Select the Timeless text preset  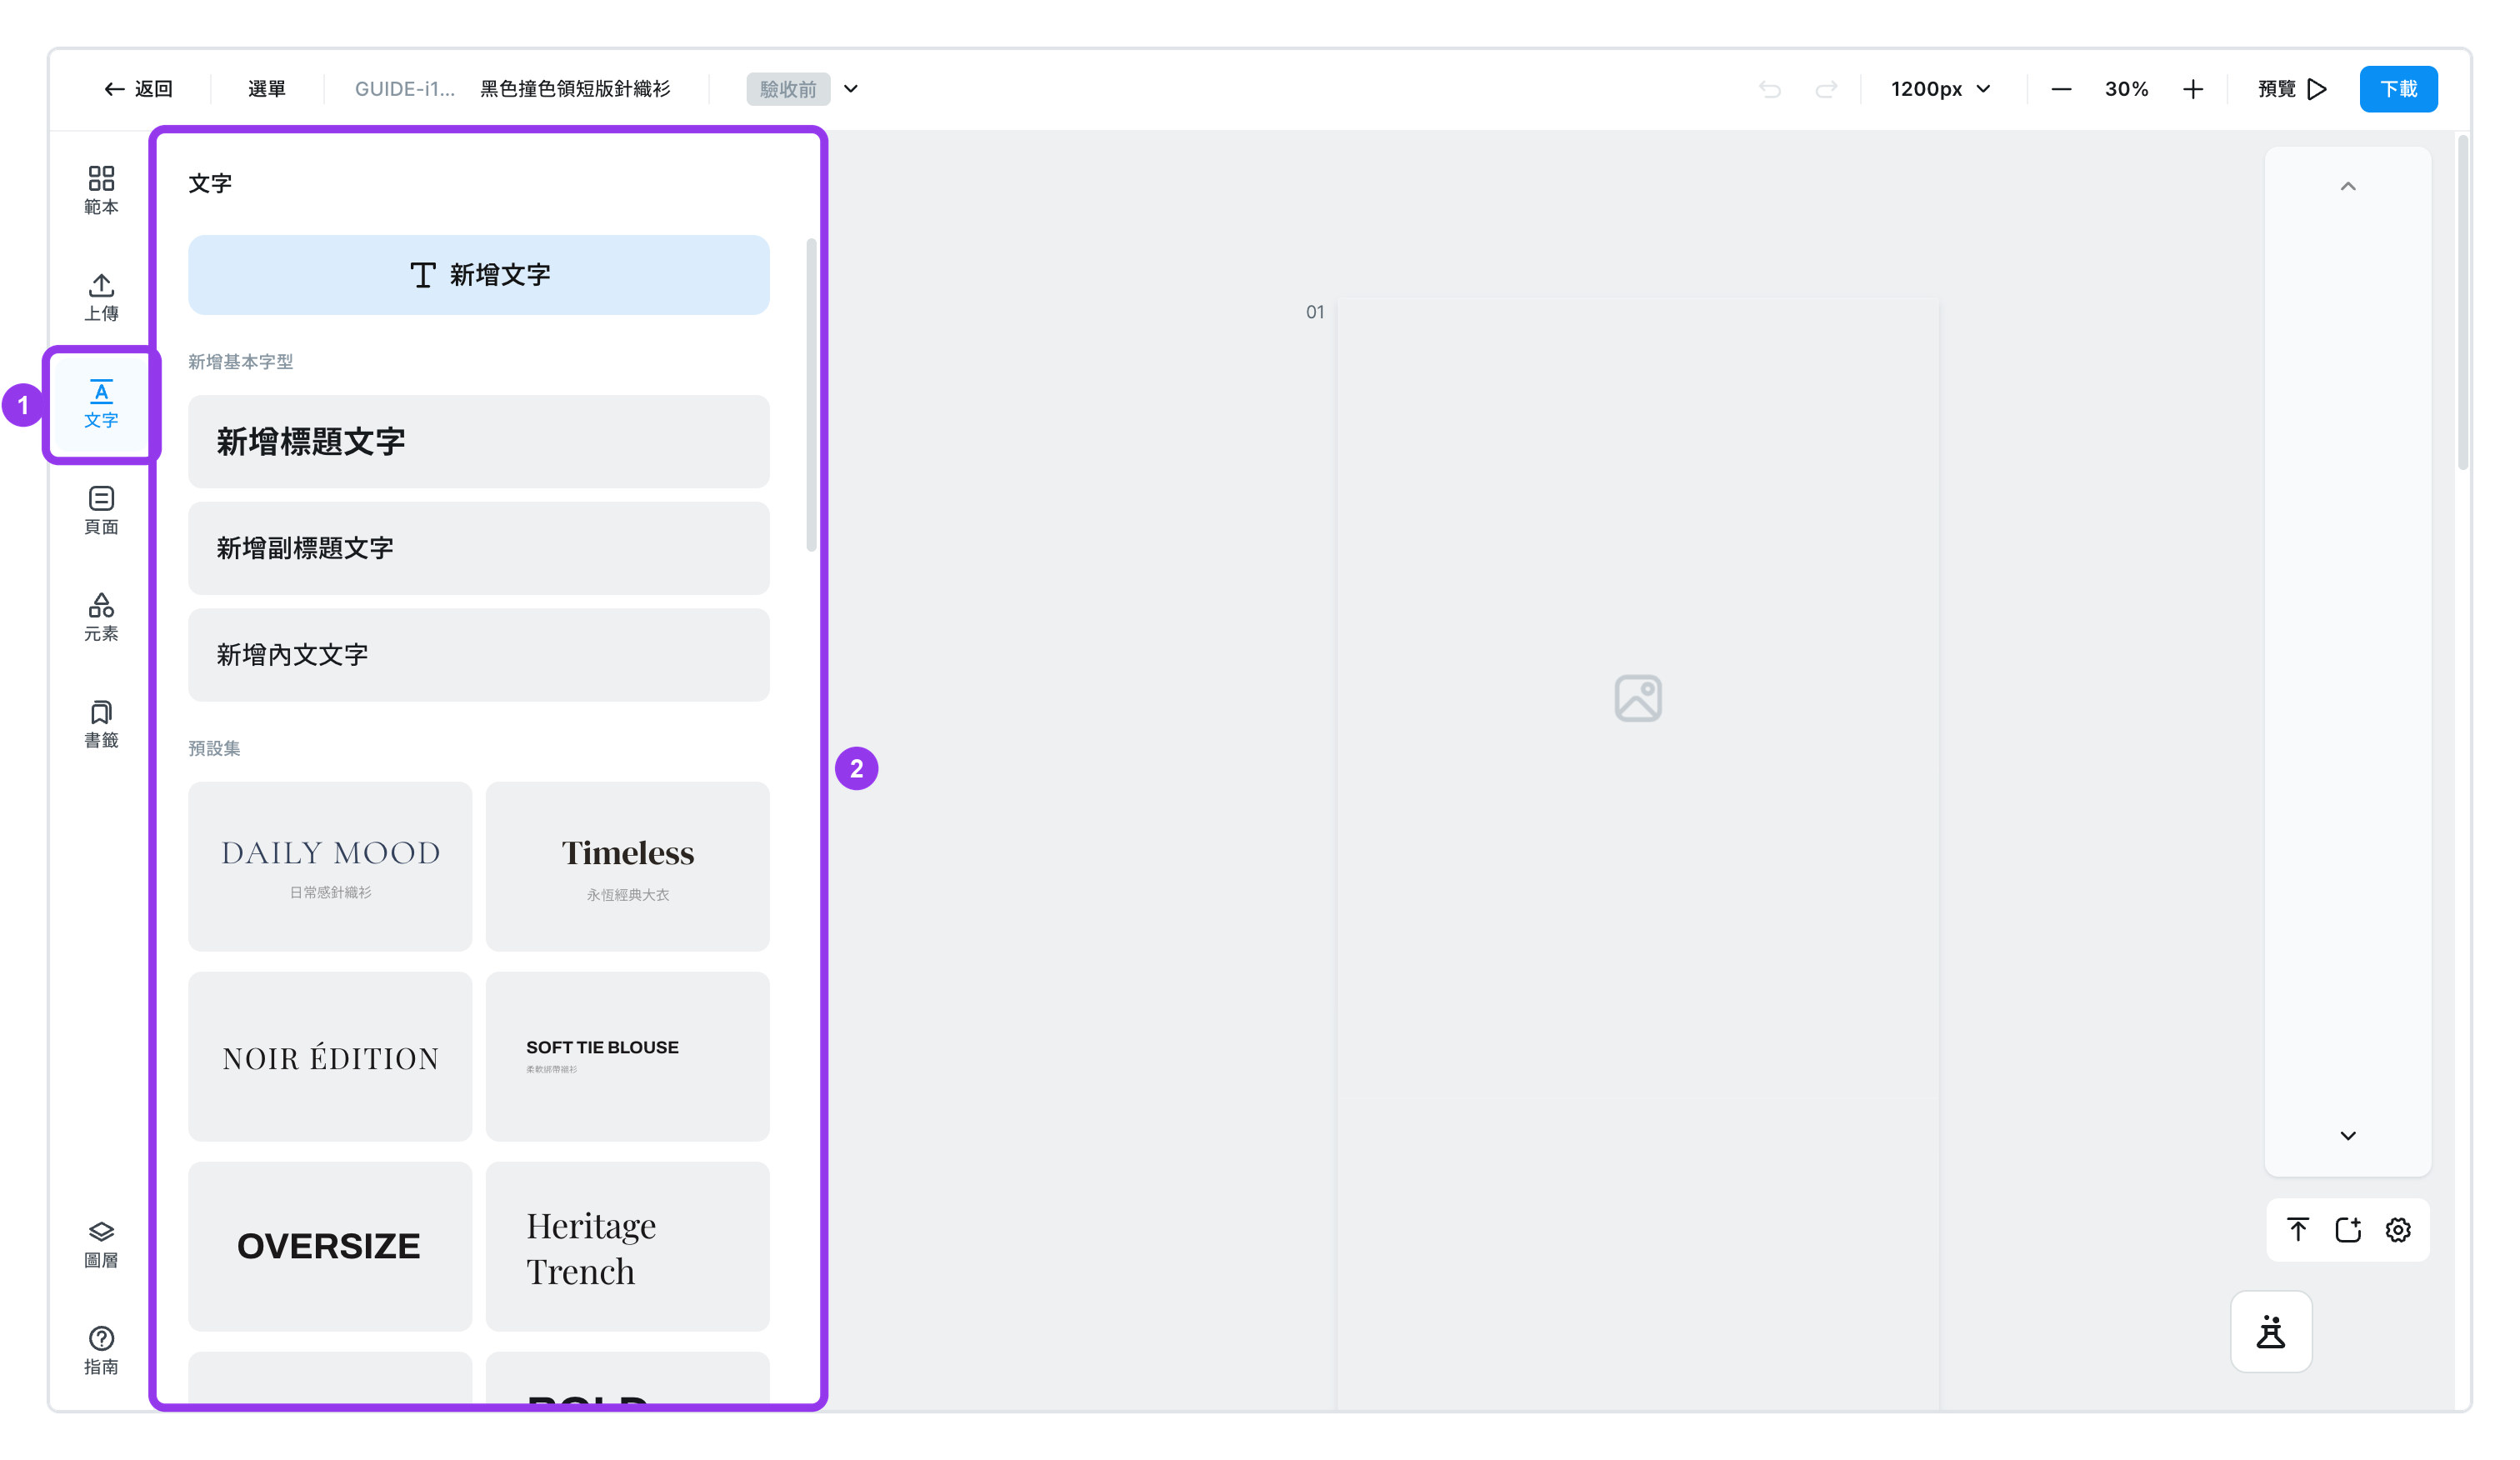point(628,866)
